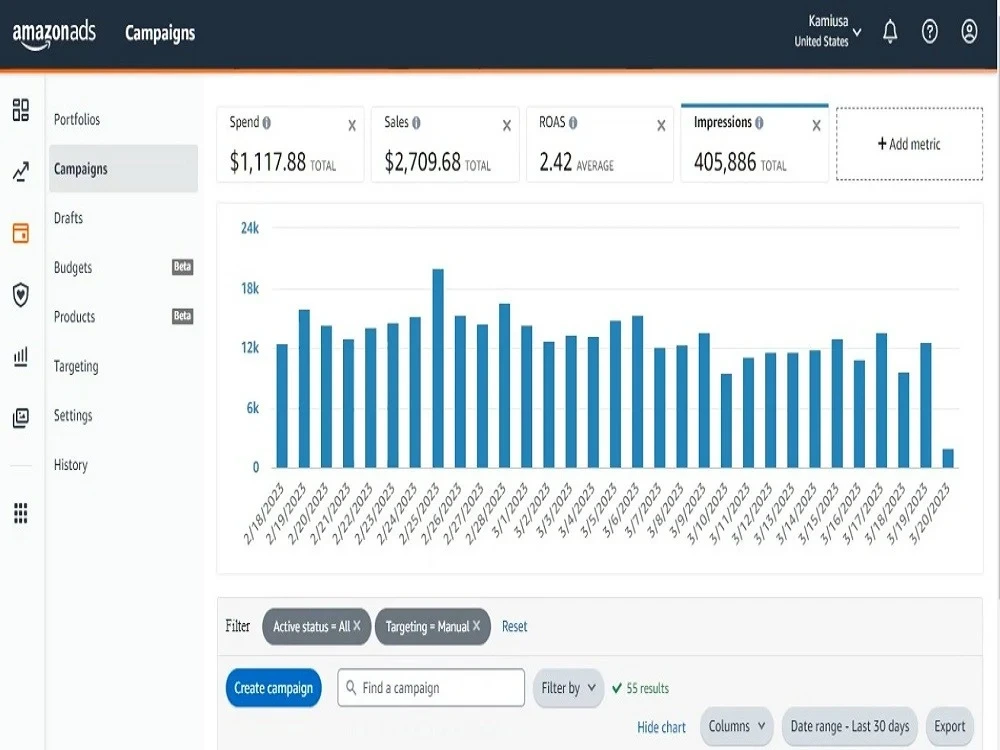Click the Campaigns page title in header
The image size is (1000, 750).
160,33
